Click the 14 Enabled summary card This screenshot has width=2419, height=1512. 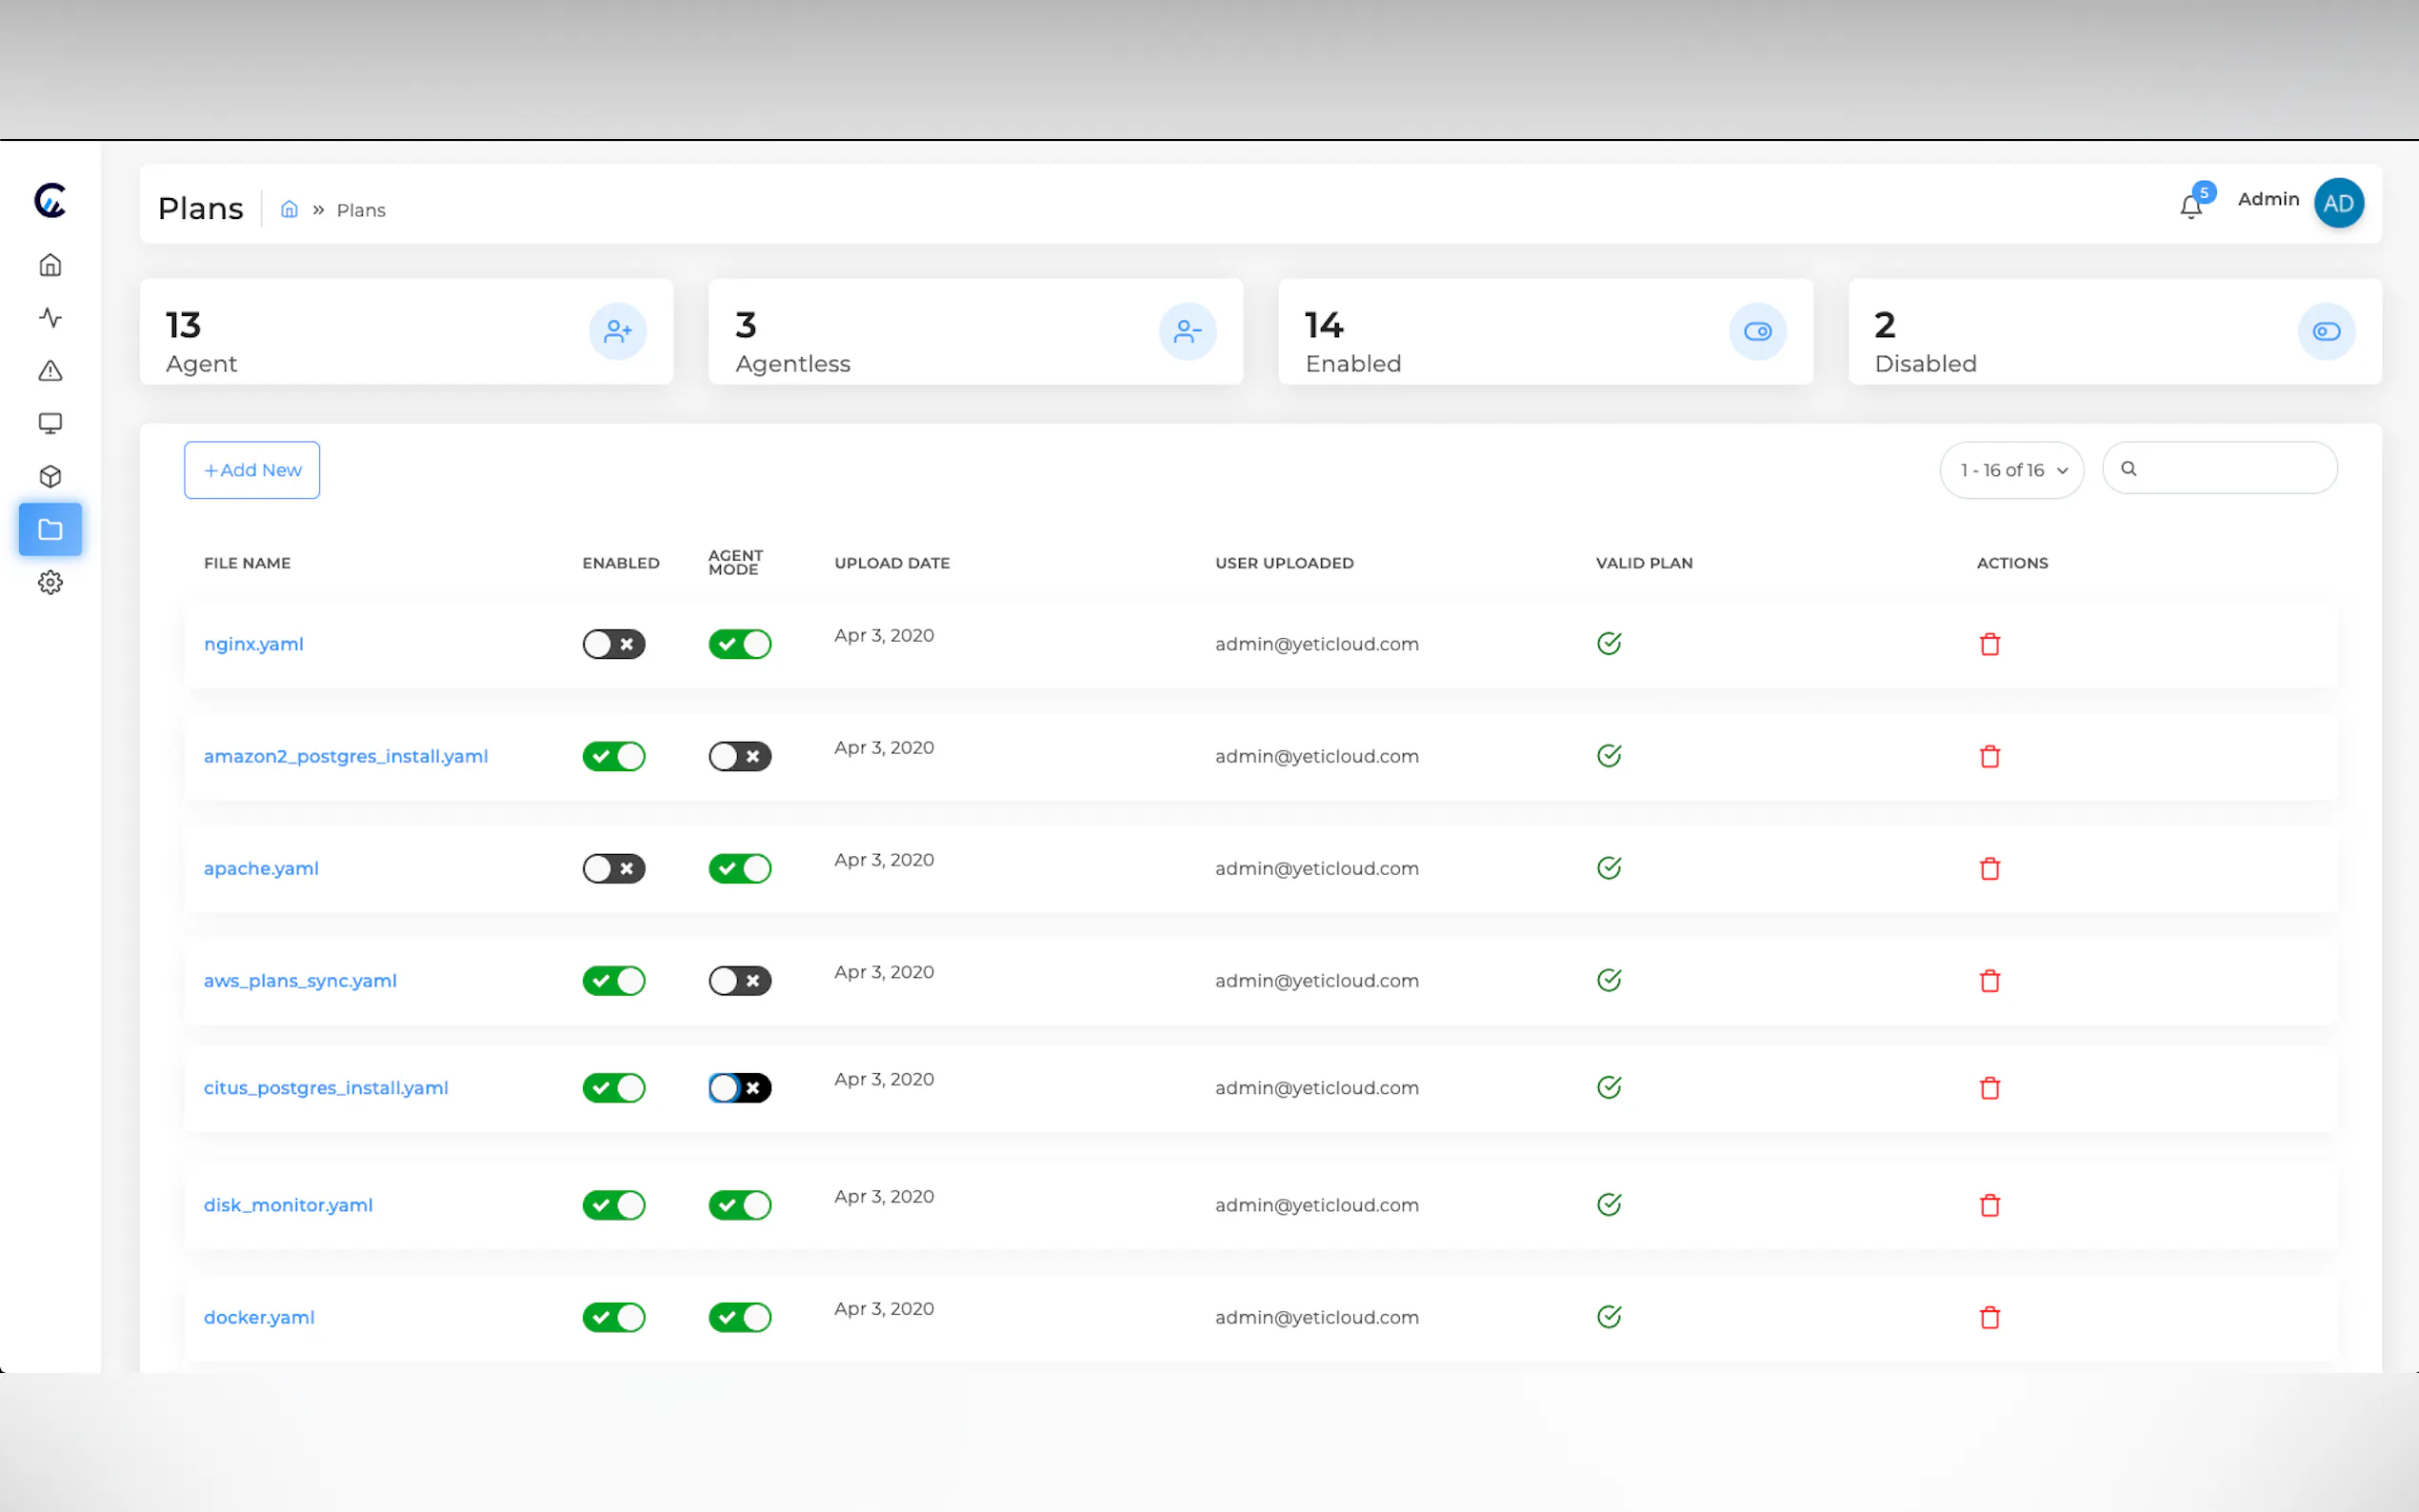coord(1545,331)
